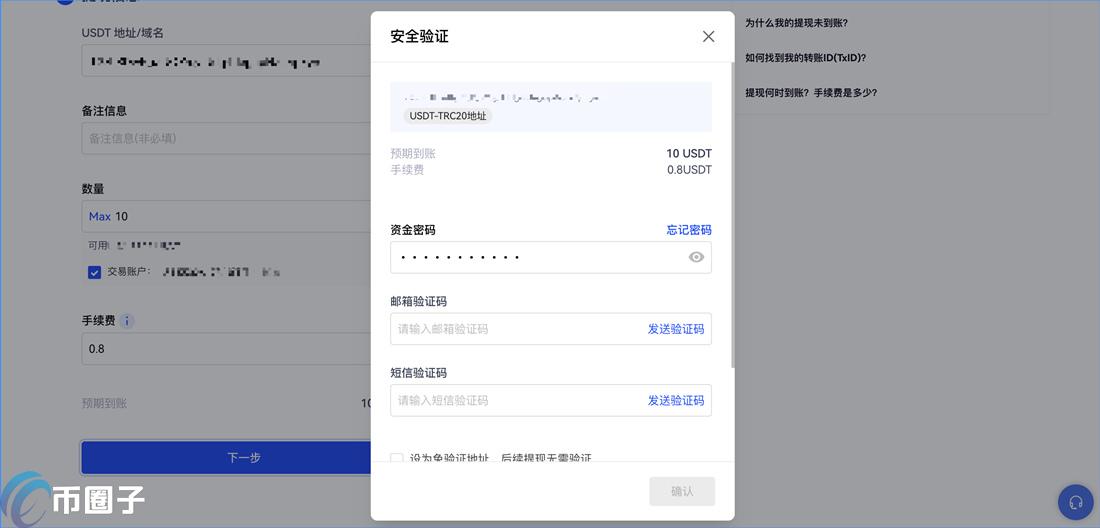Click the 备注信息 input field

point(226,138)
